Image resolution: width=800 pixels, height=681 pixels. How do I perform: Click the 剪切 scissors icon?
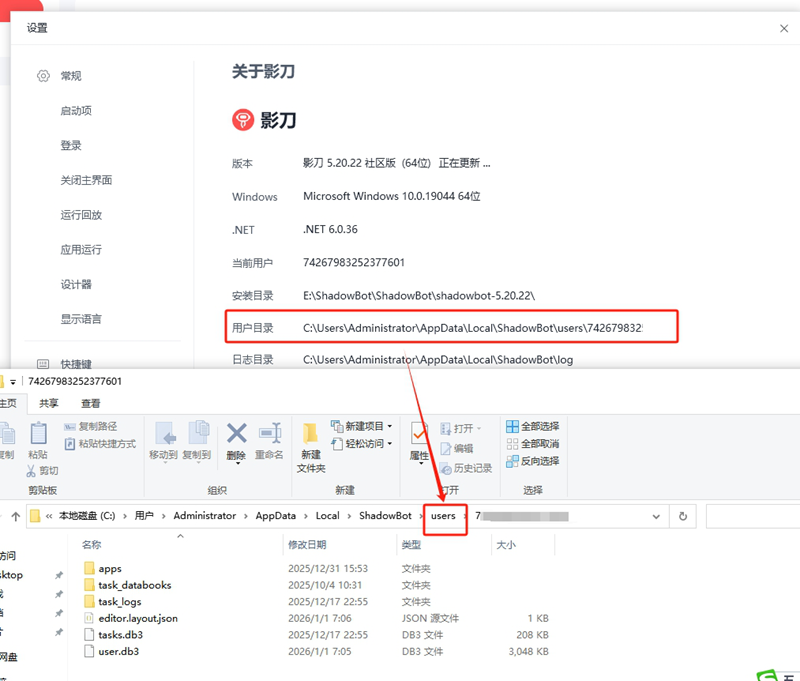[x=31, y=470]
